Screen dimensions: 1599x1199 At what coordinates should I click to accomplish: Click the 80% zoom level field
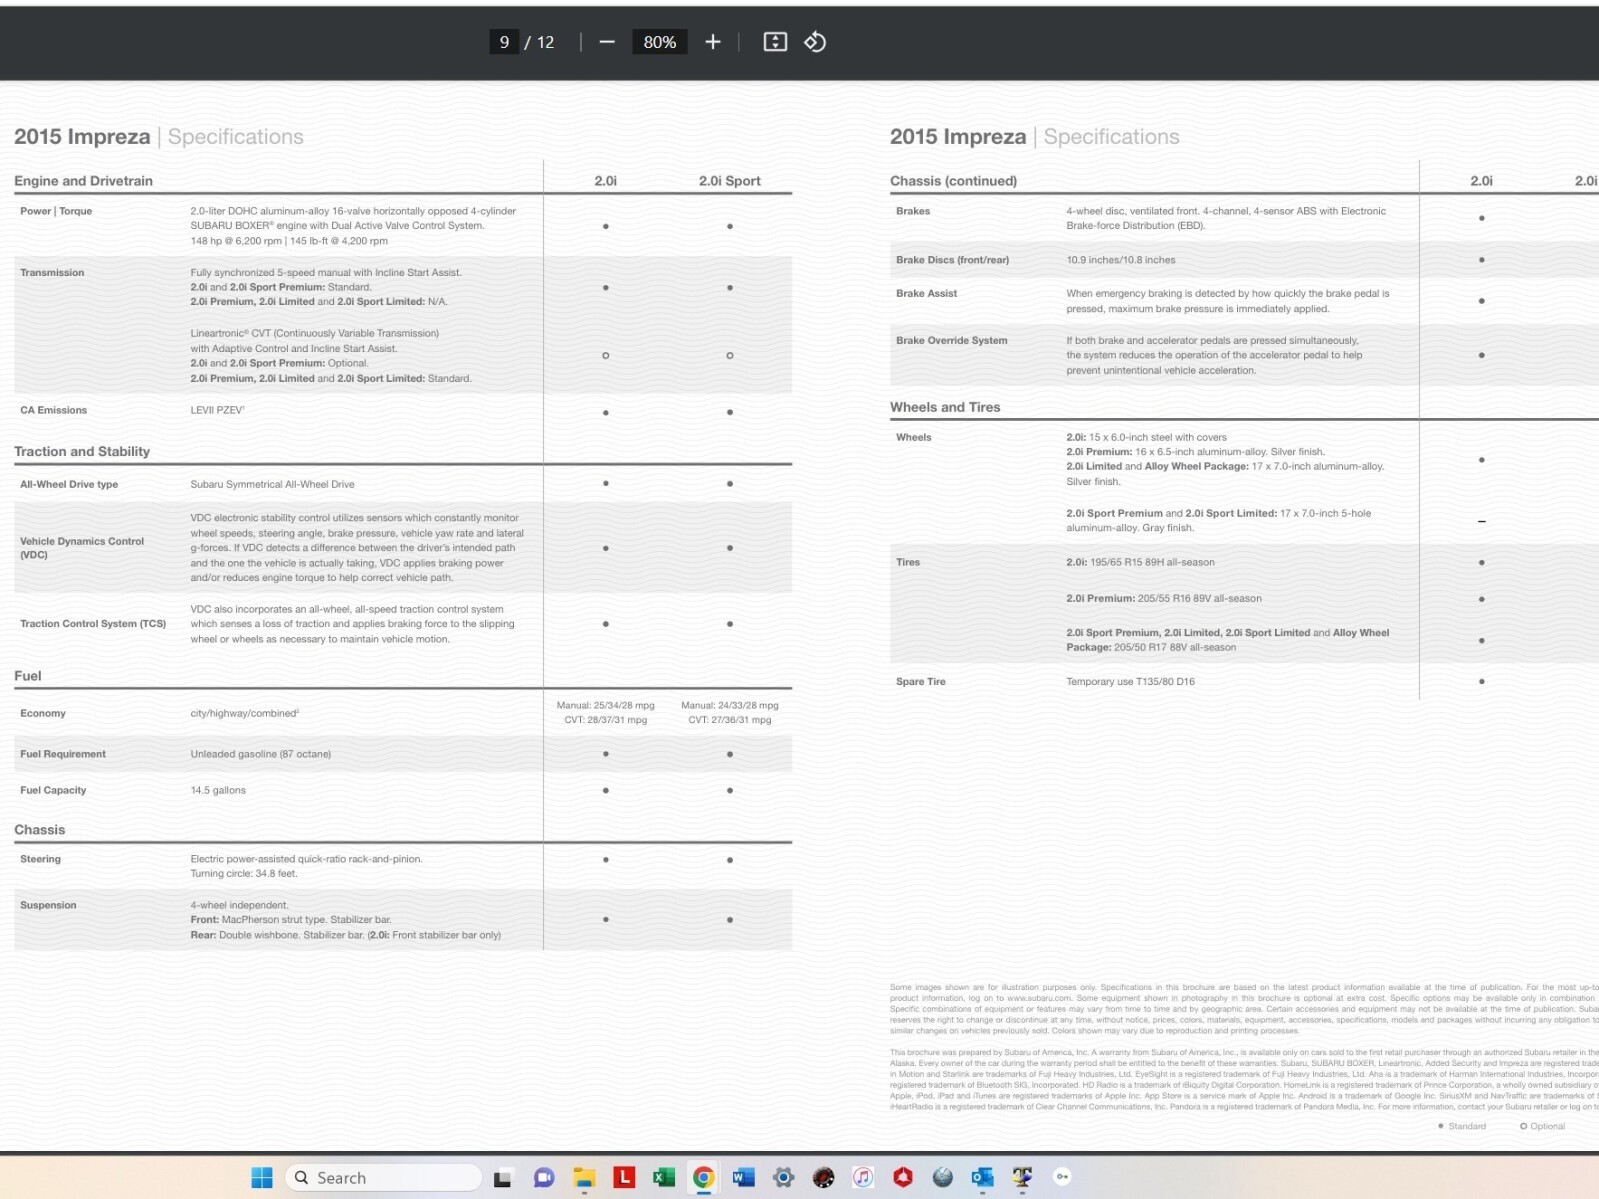[659, 42]
